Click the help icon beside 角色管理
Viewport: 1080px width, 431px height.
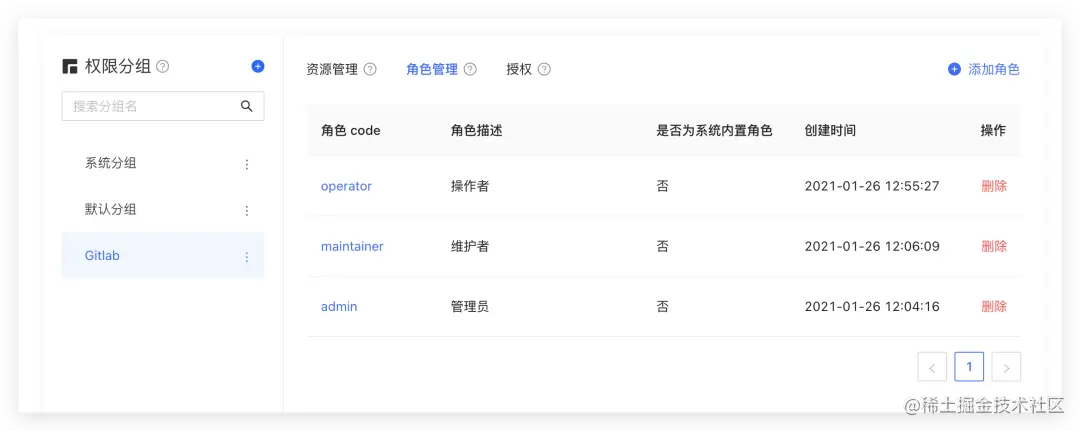point(470,70)
